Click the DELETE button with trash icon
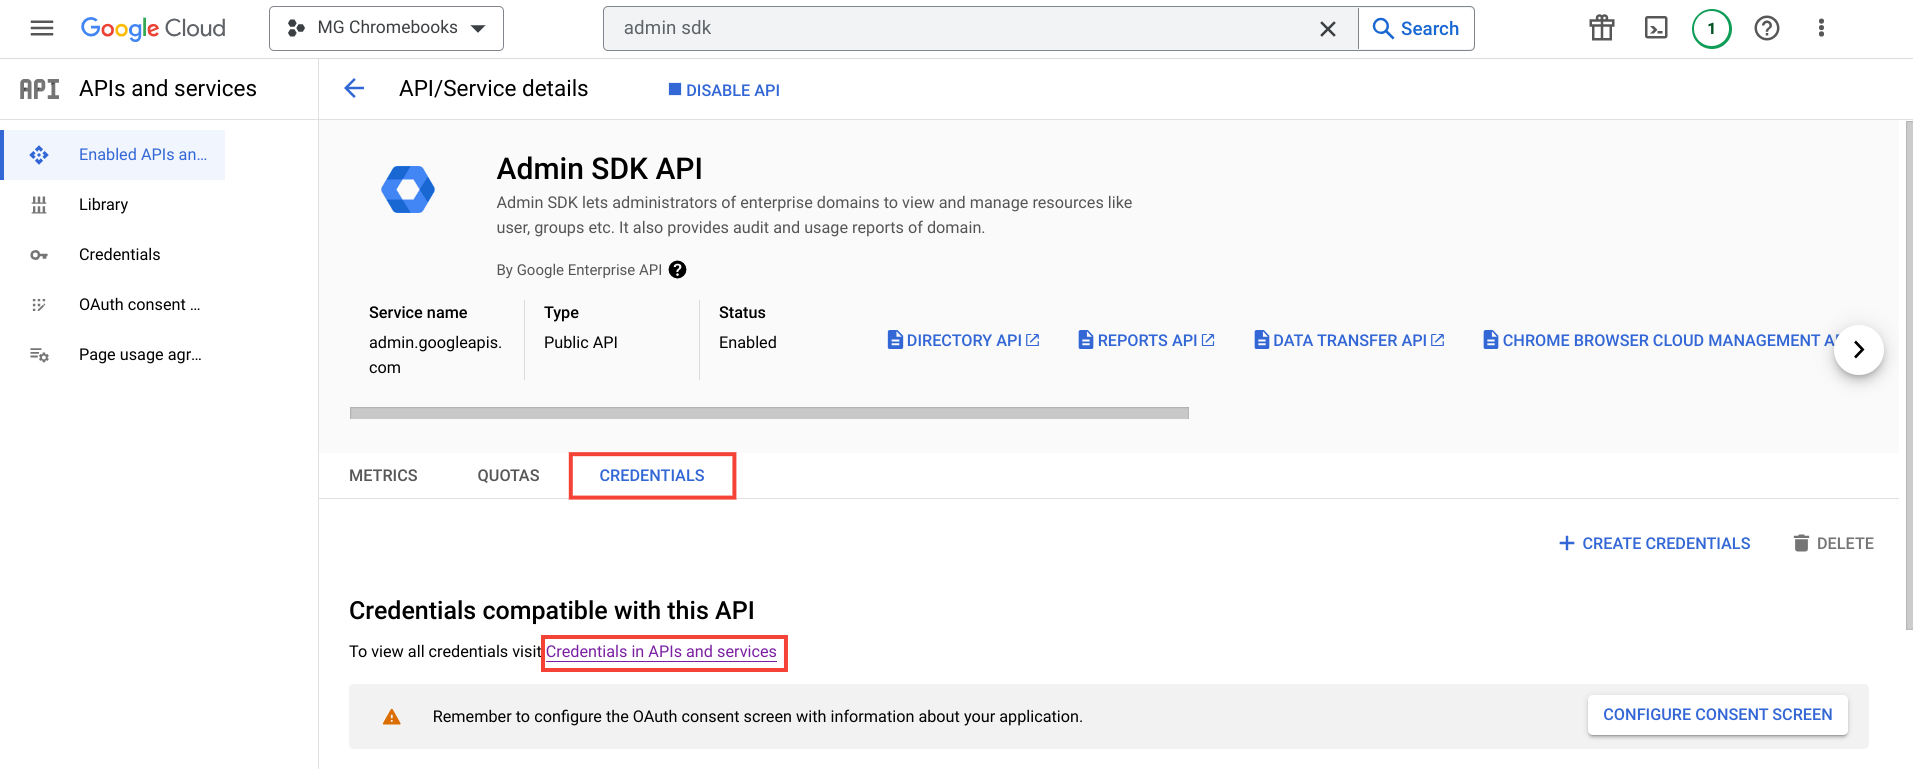1913x769 pixels. [x=1834, y=543]
